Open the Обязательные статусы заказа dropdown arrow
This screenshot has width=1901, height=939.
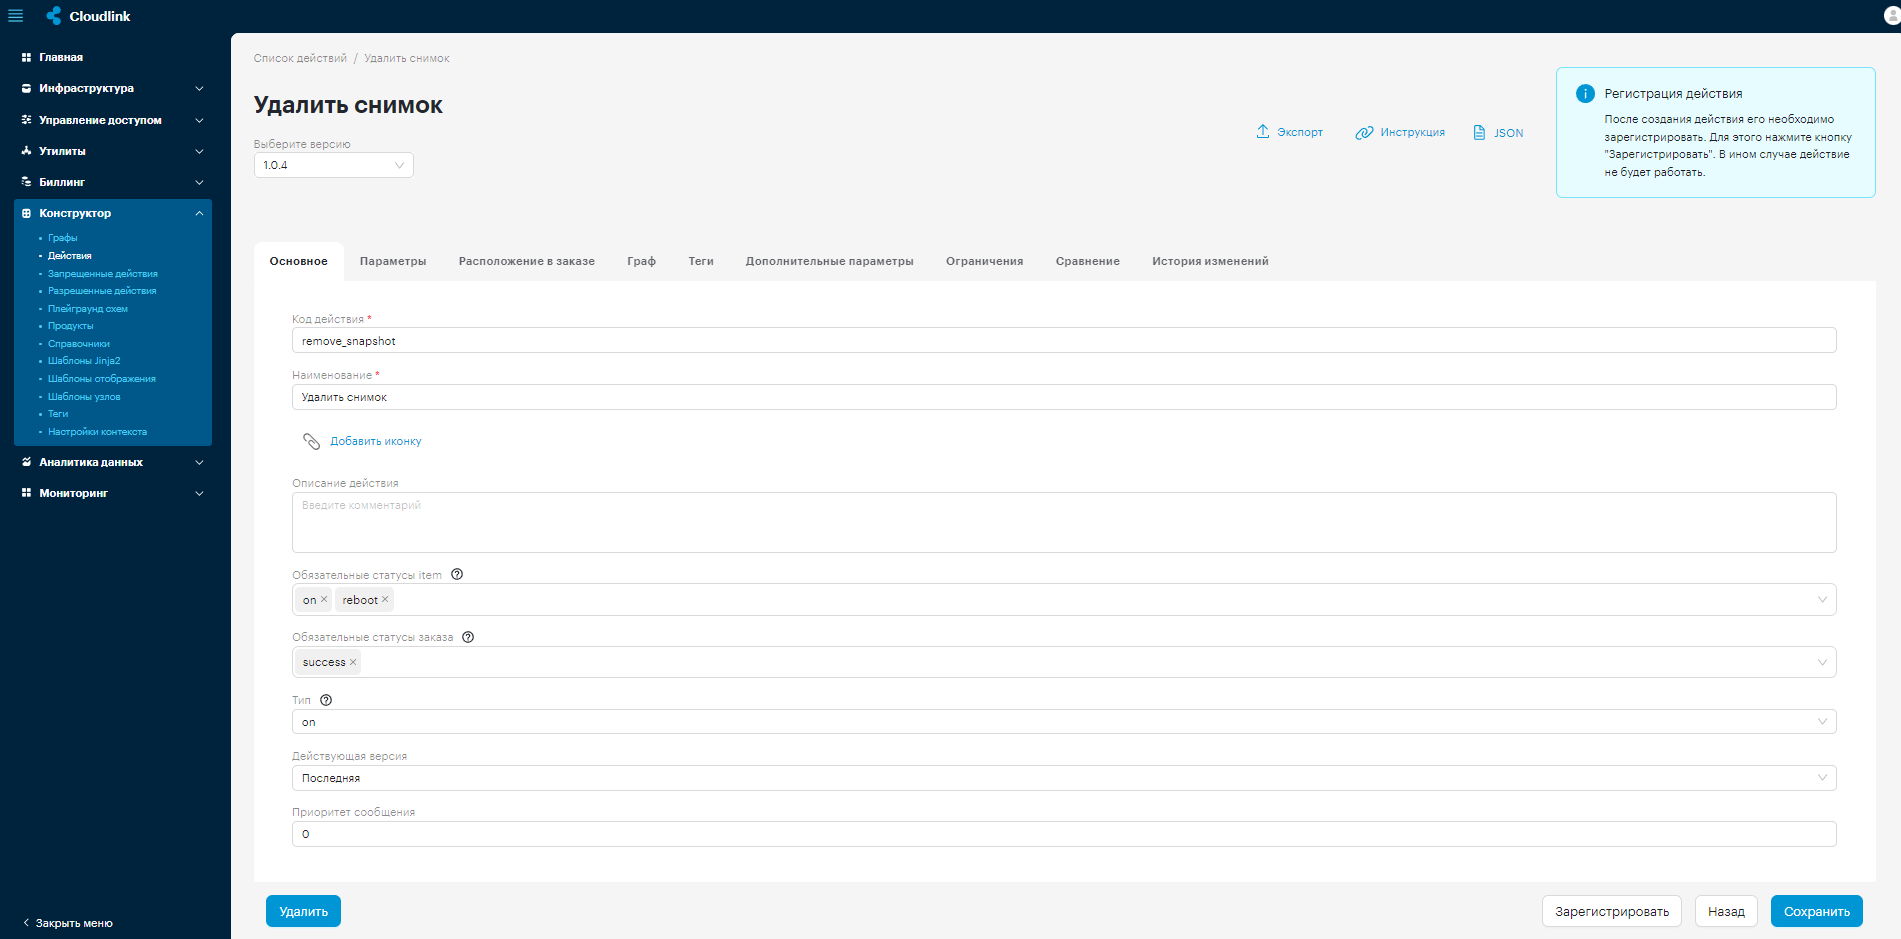[1822, 662]
